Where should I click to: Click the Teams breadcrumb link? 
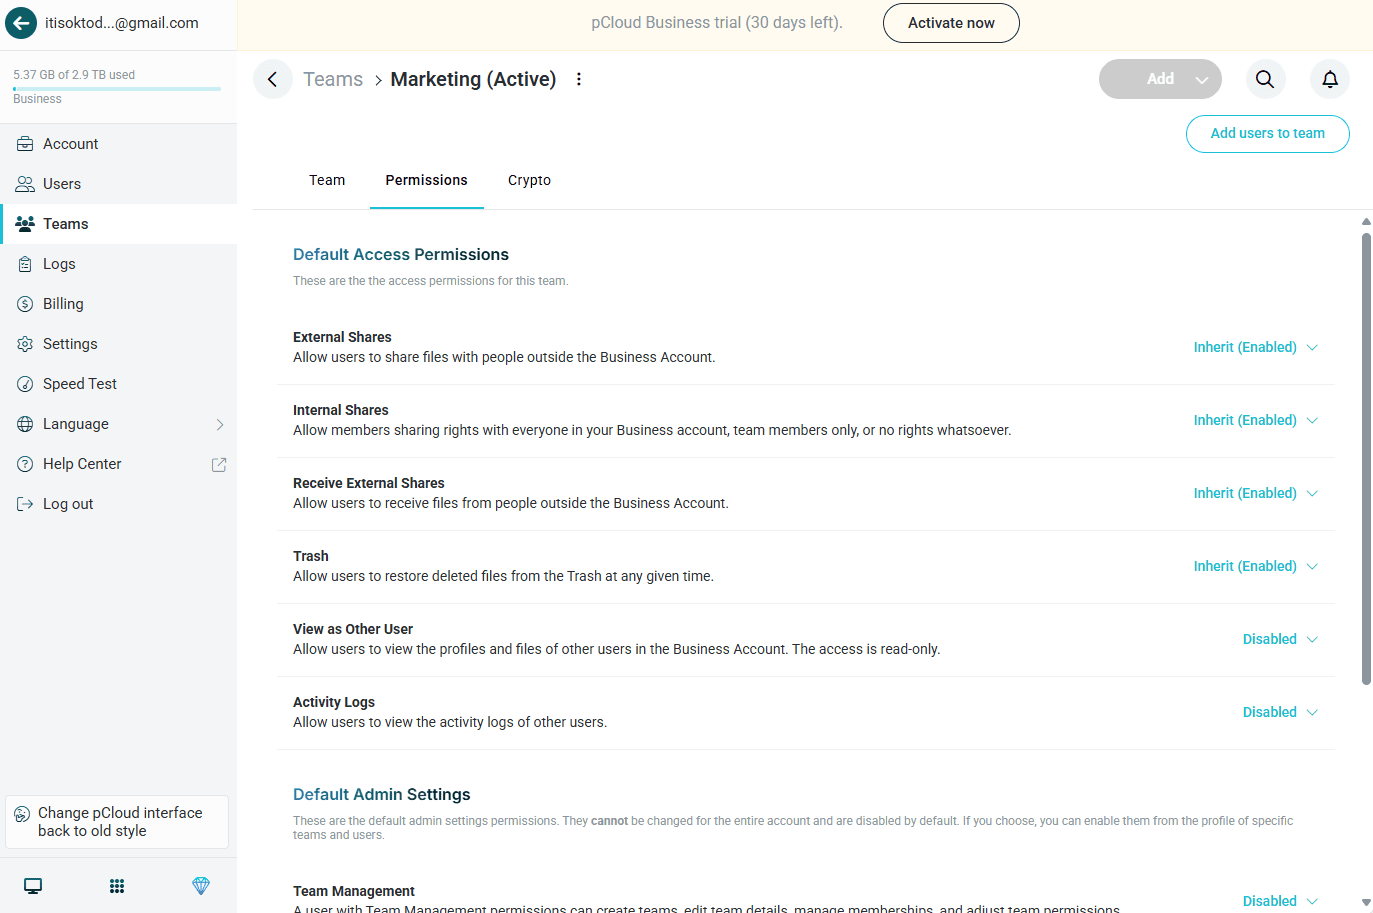[x=333, y=79]
